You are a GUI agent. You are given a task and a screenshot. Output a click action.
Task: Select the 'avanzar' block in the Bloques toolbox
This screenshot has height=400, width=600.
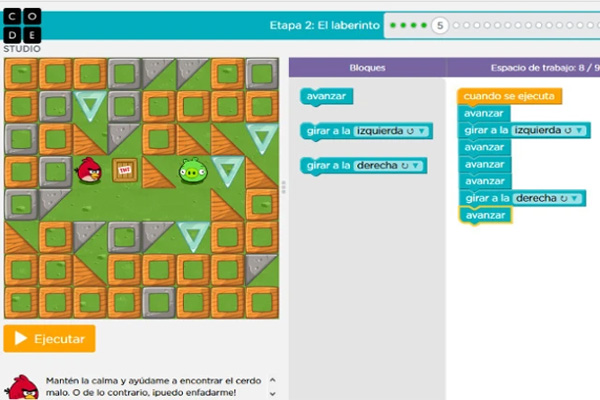(x=326, y=96)
